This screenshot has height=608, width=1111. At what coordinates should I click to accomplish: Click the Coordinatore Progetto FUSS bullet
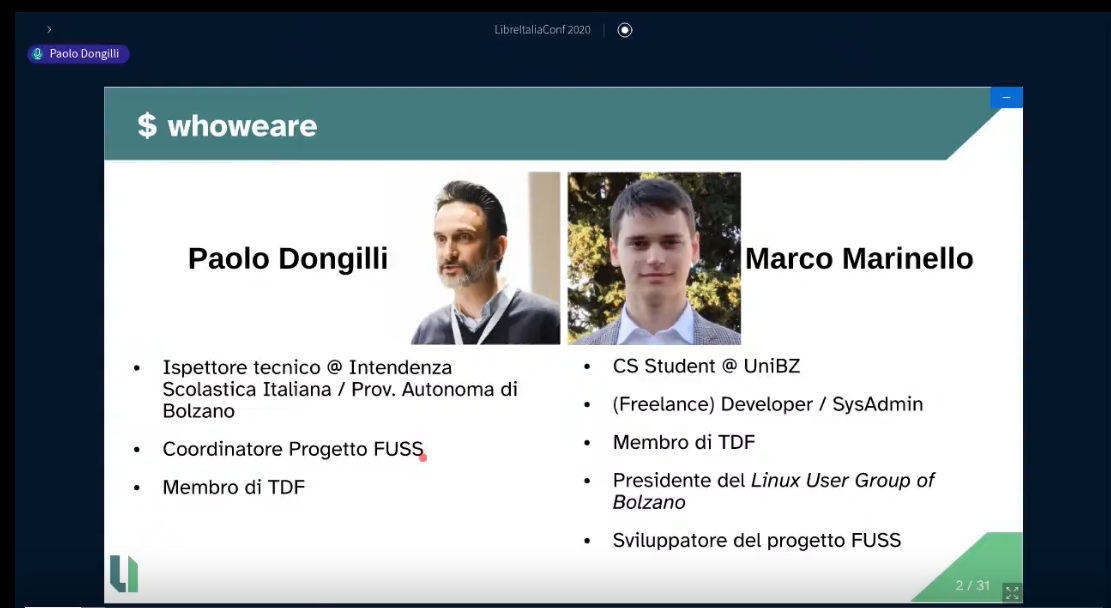(293, 449)
